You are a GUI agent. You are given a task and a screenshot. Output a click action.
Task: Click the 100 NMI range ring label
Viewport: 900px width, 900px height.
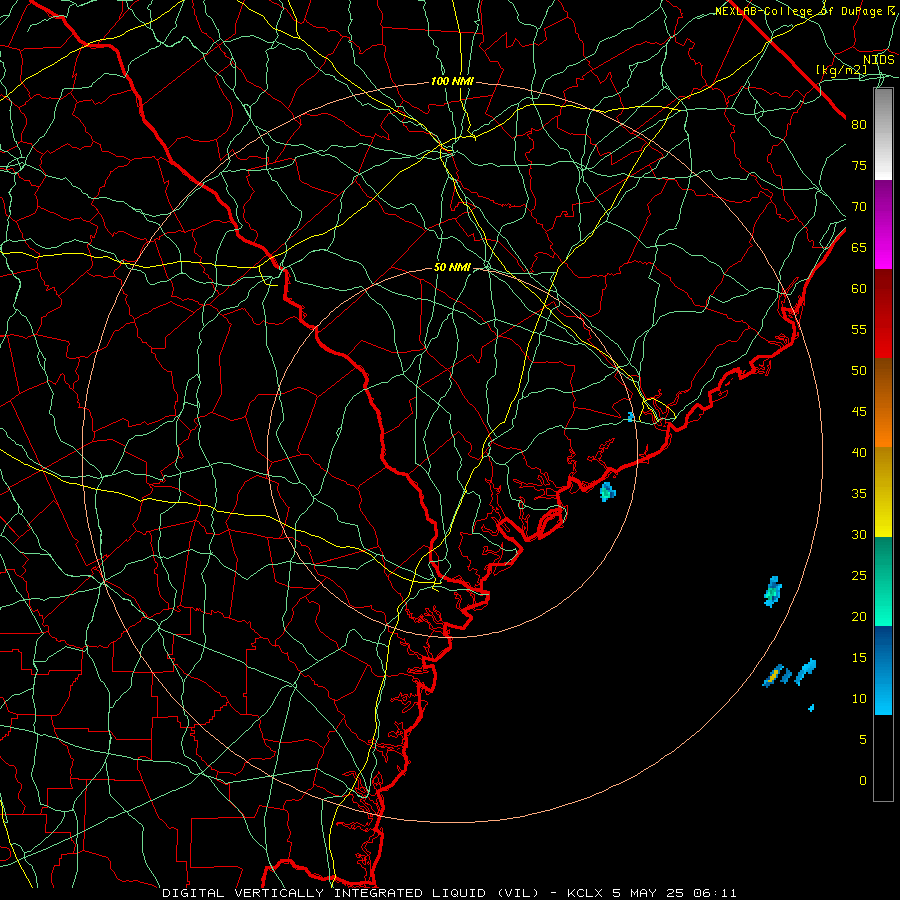click(x=452, y=82)
